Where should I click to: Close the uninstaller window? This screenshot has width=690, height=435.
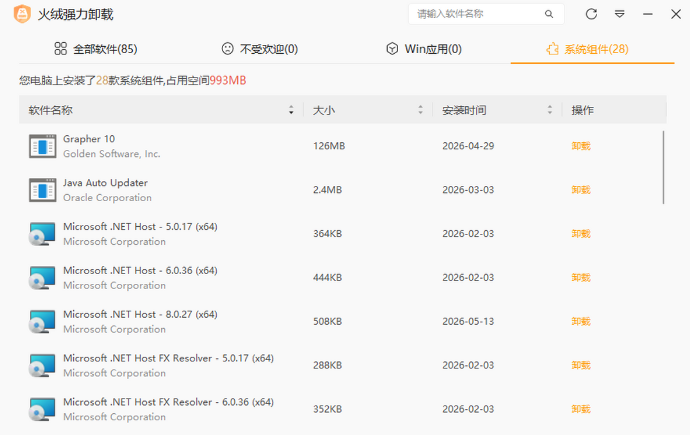tap(676, 14)
